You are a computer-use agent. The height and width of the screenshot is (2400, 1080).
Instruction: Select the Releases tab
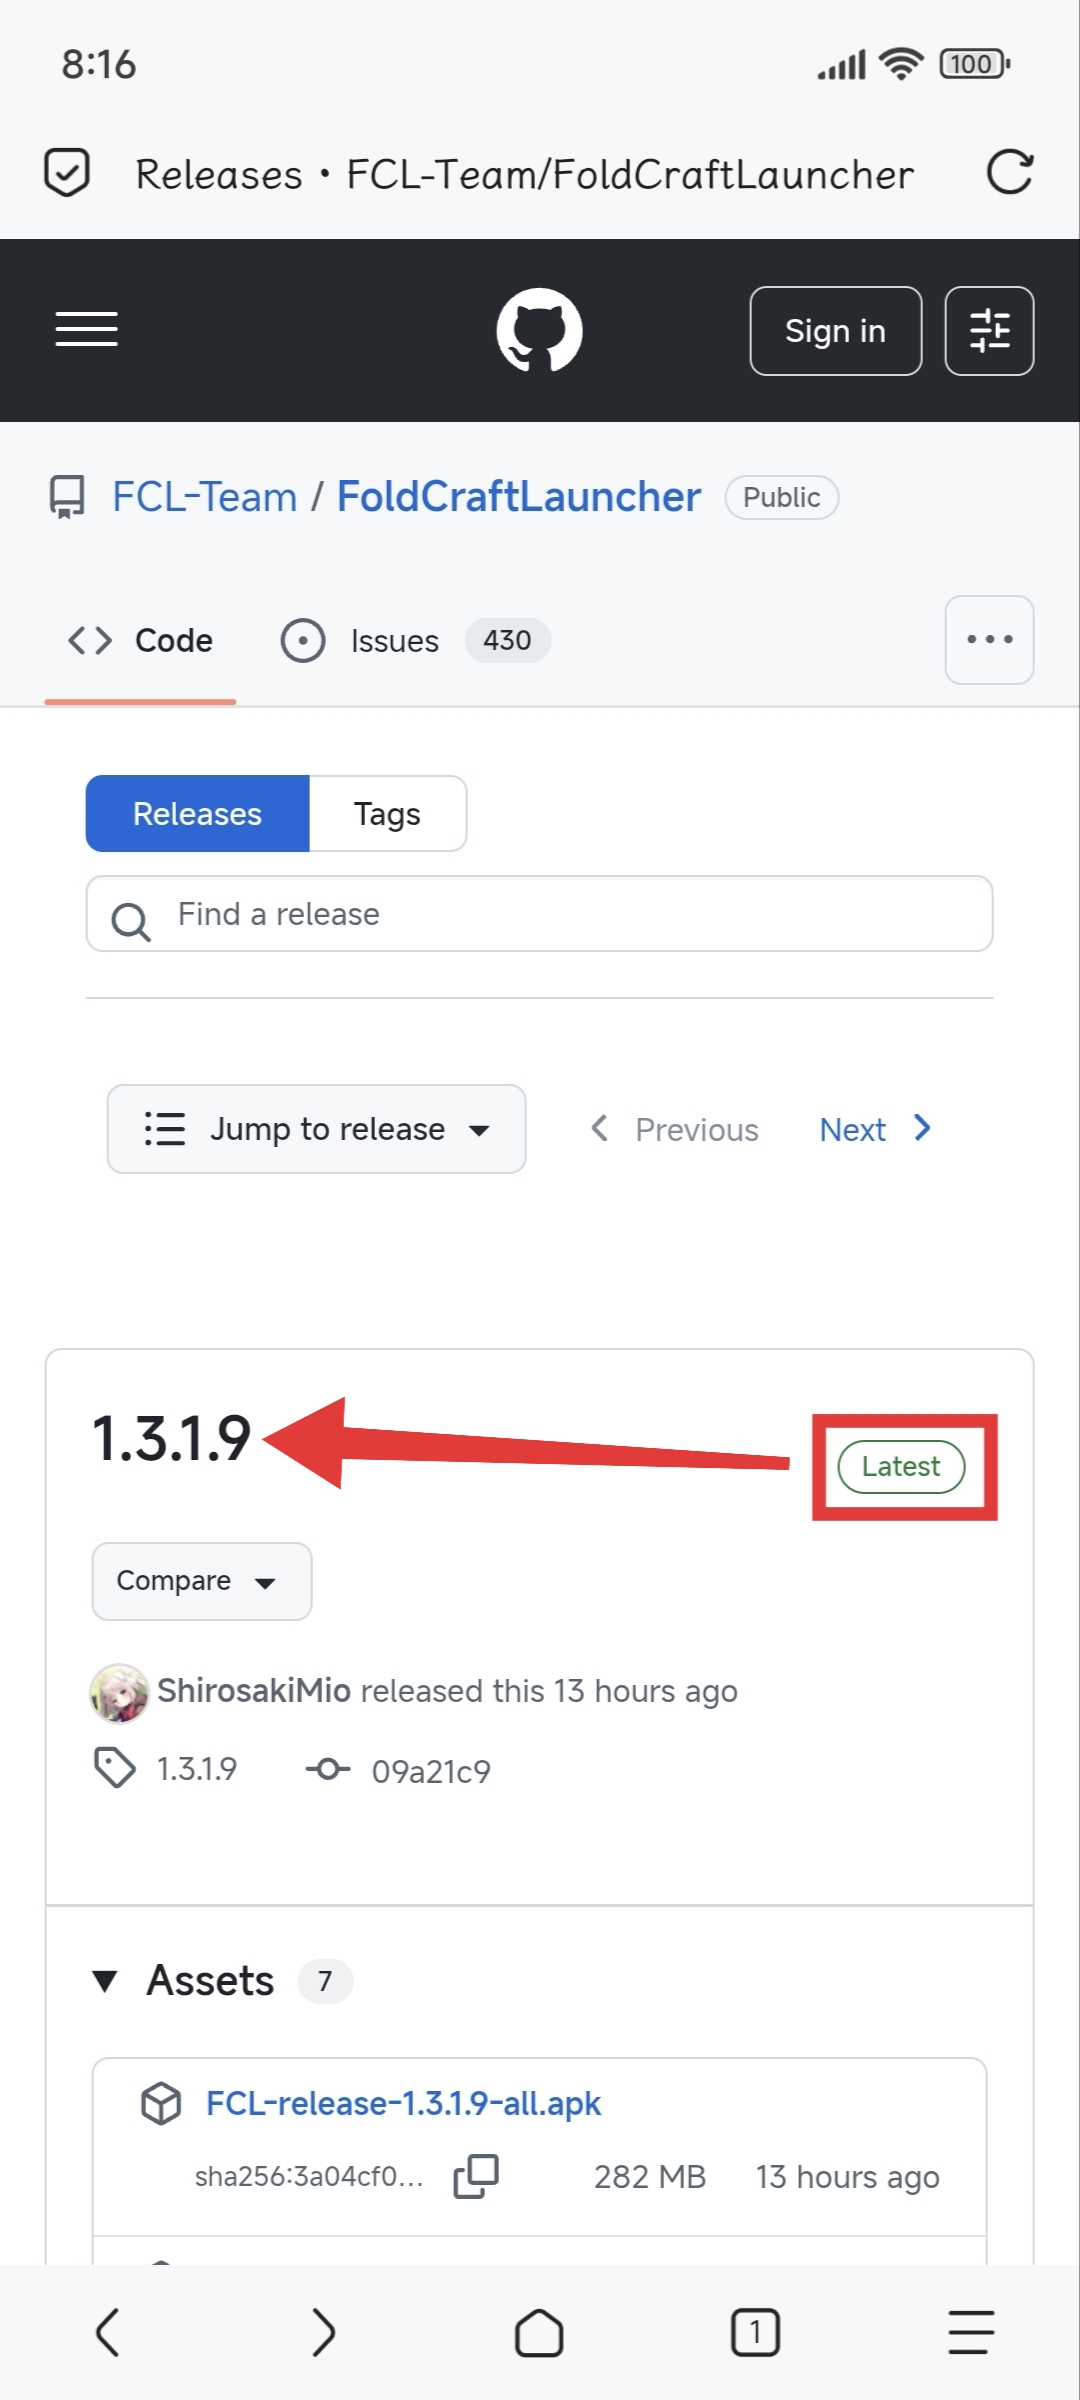point(198,814)
